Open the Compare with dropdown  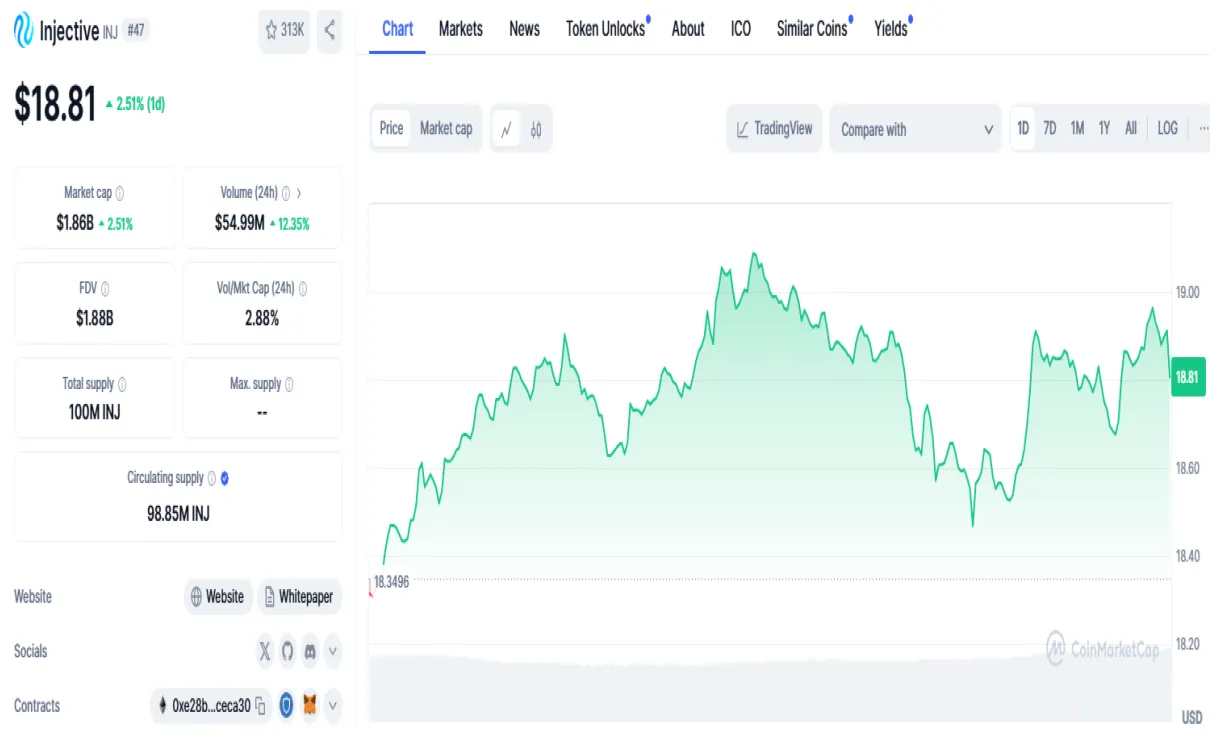point(914,128)
